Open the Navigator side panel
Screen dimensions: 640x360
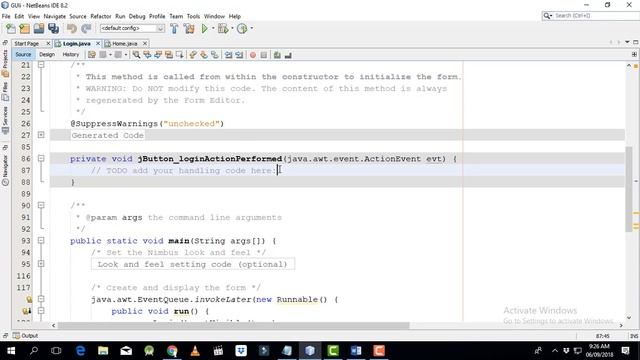coord(5,170)
